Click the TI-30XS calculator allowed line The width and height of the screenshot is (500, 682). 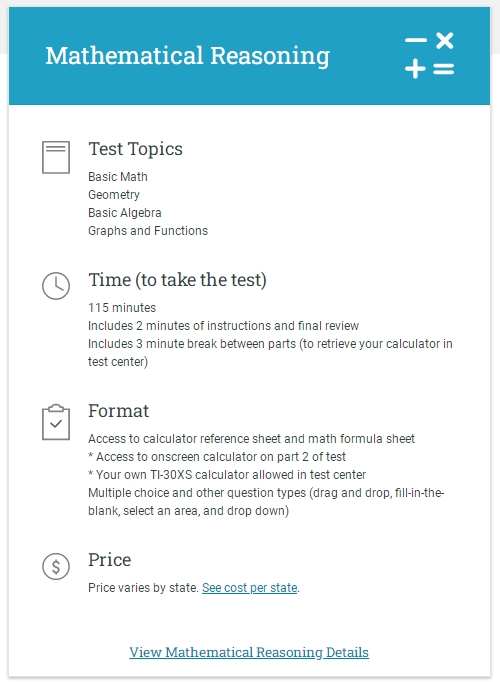[227, 475]
